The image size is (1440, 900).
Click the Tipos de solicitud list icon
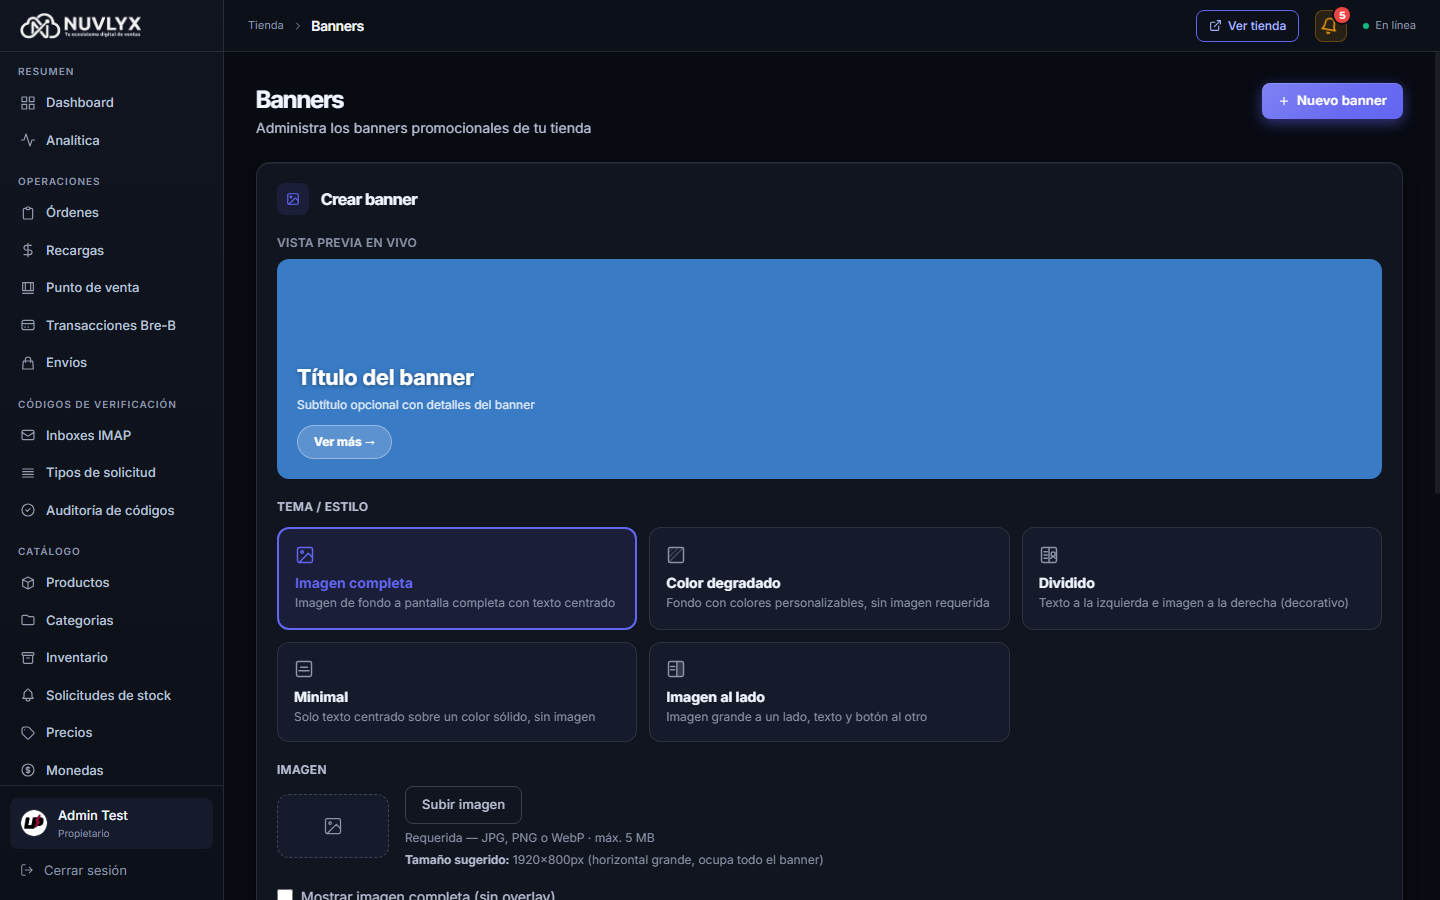point(28,473)
